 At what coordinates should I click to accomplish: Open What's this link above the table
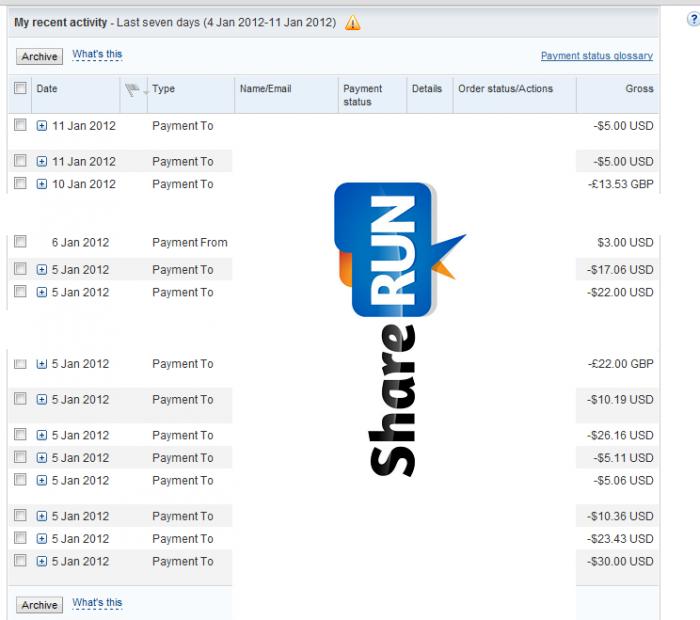[97, 54]
